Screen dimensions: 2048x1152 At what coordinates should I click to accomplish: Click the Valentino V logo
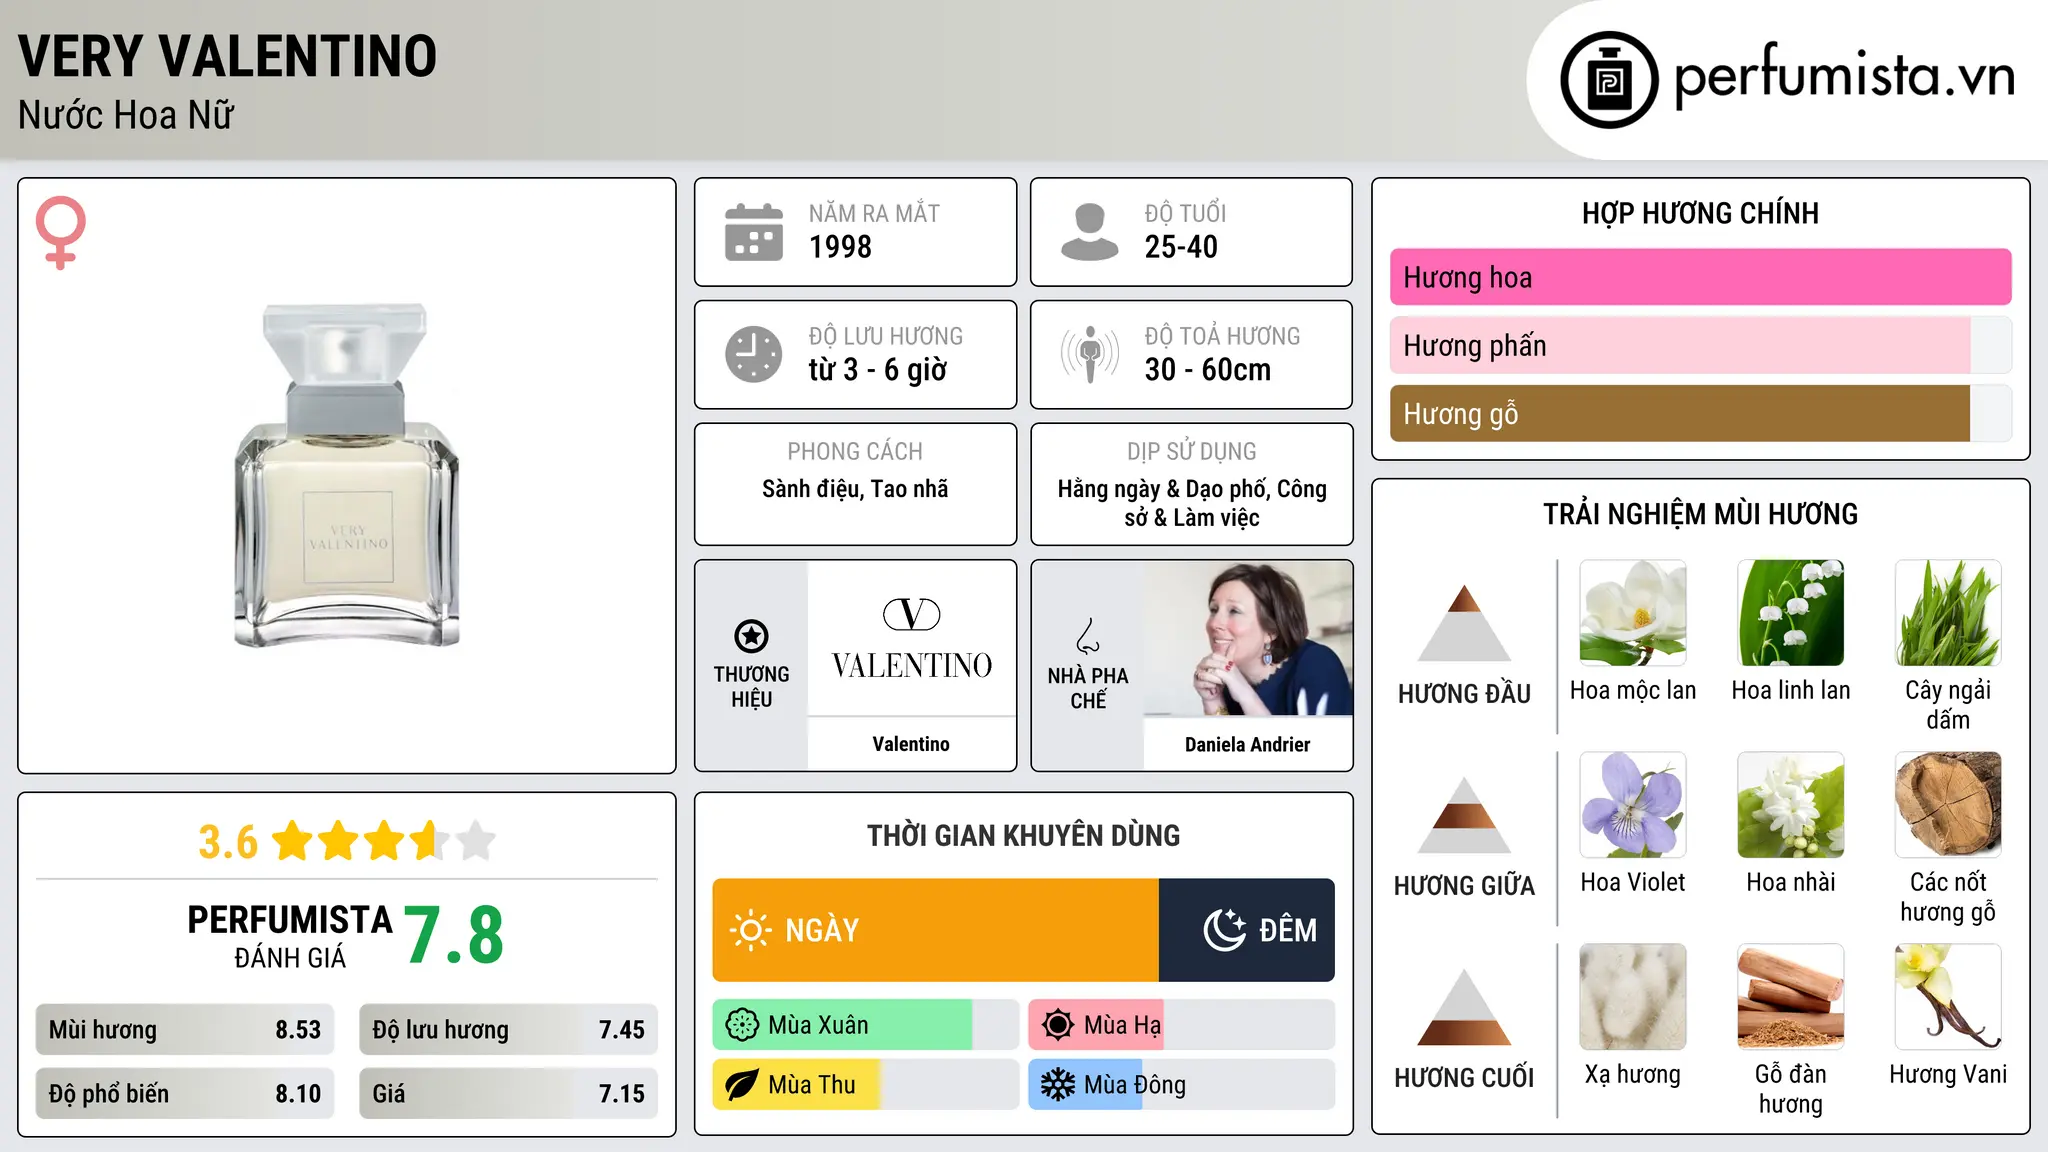point(912,614)
